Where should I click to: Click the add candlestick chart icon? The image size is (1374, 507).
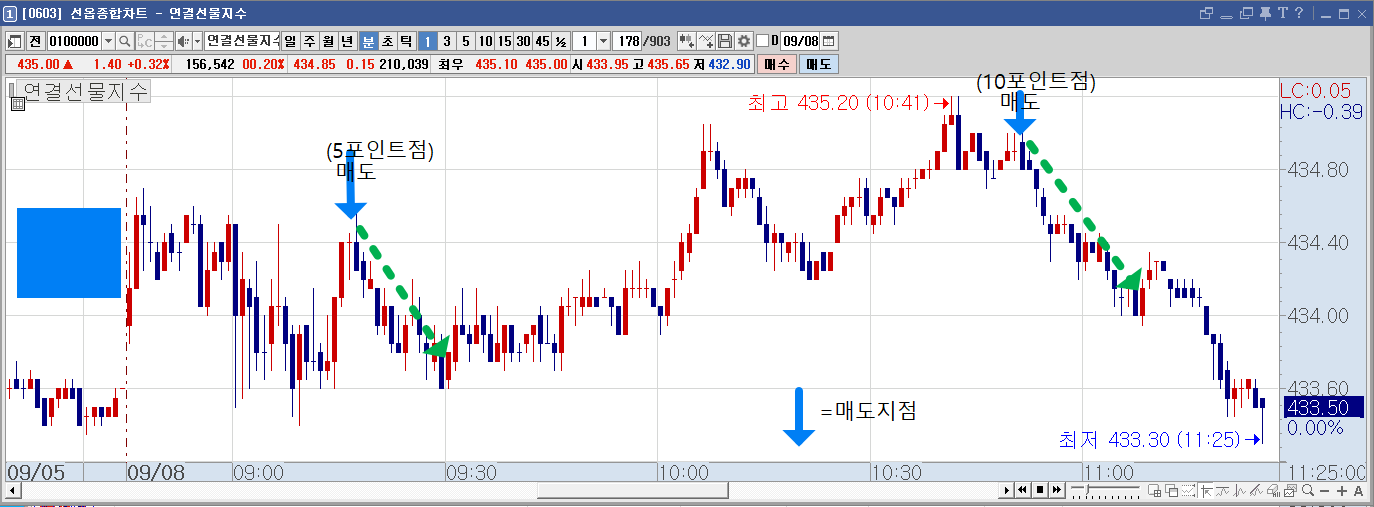(686, 41)
